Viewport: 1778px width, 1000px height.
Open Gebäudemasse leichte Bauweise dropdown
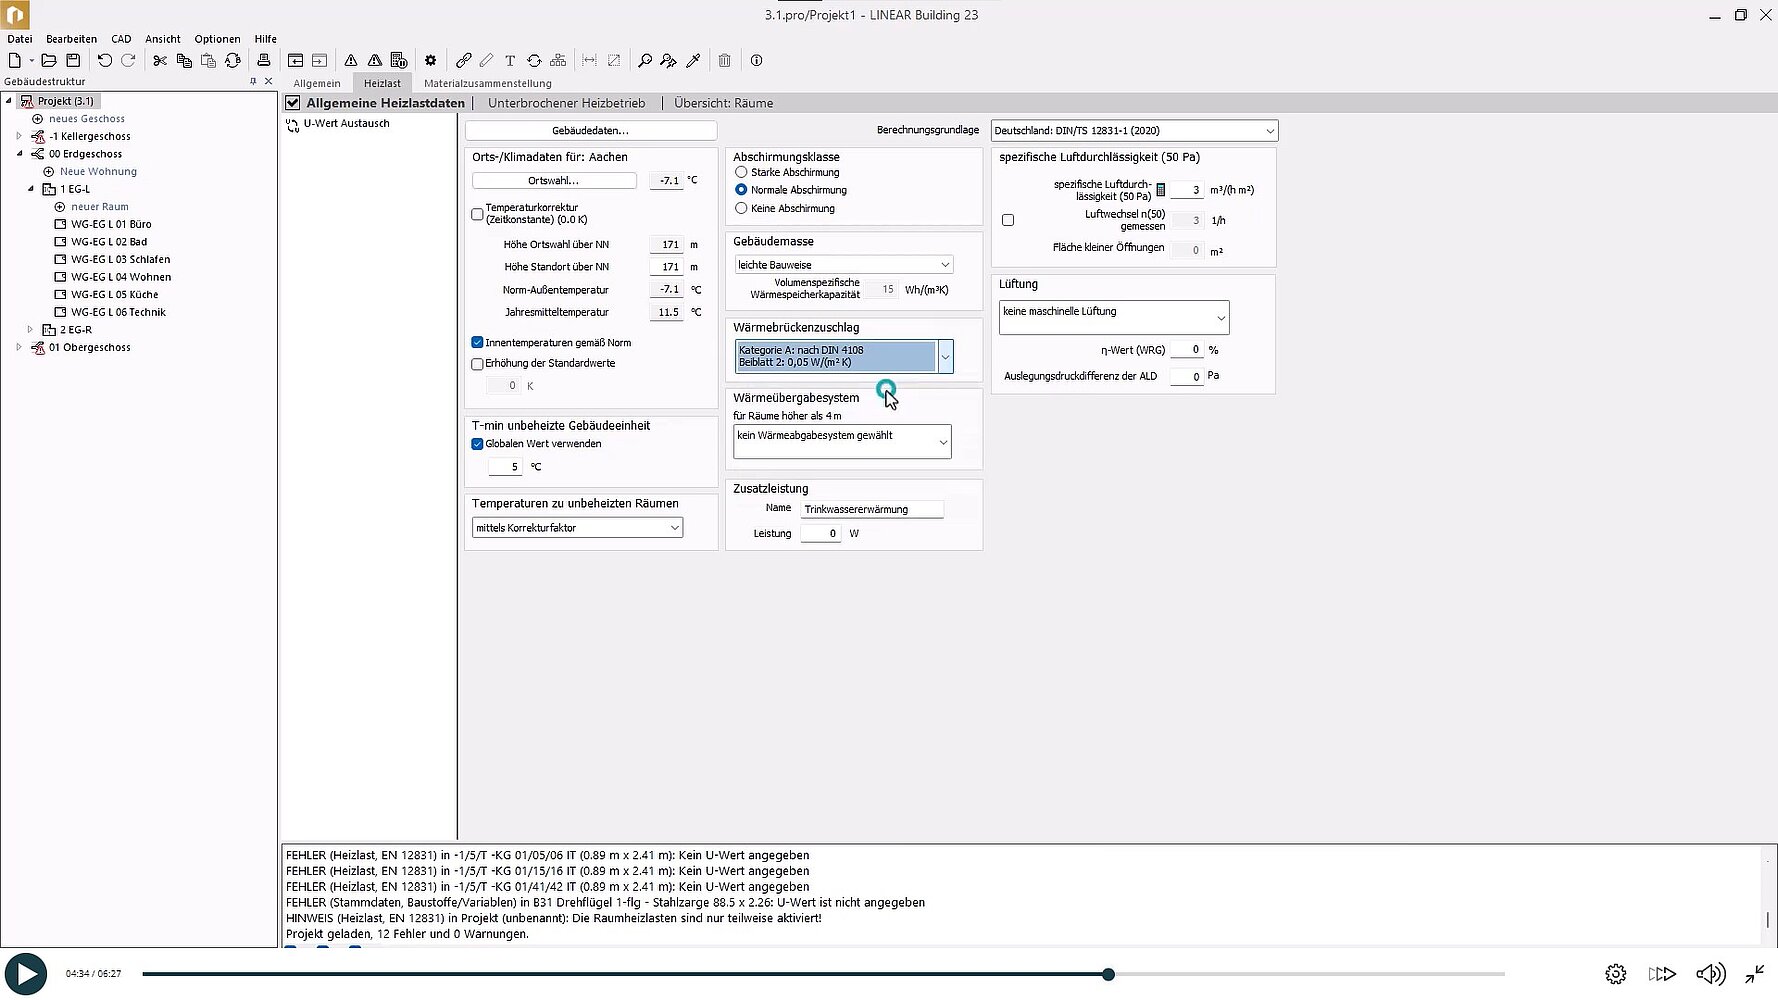click(x=843, y=265)
